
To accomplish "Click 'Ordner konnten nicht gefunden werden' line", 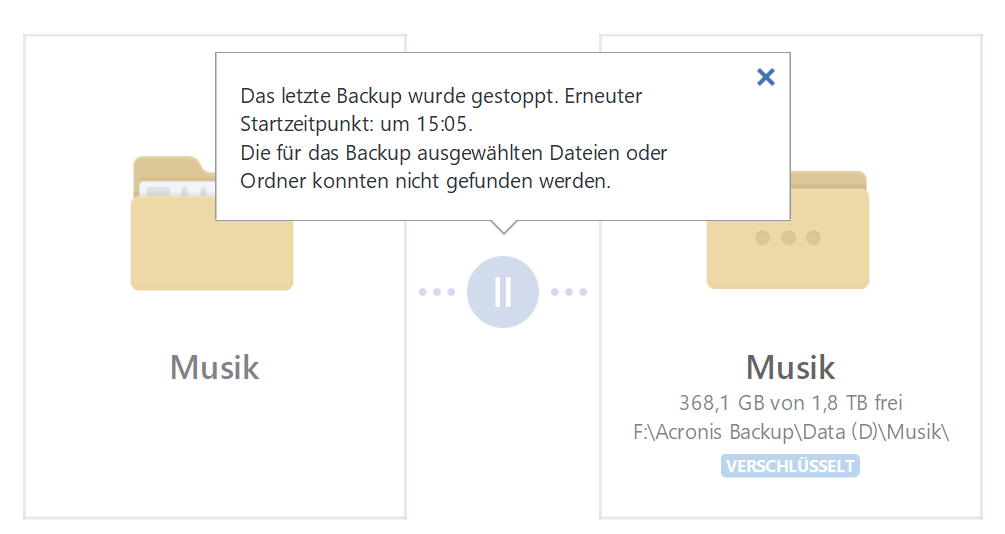I will [425, 182].
